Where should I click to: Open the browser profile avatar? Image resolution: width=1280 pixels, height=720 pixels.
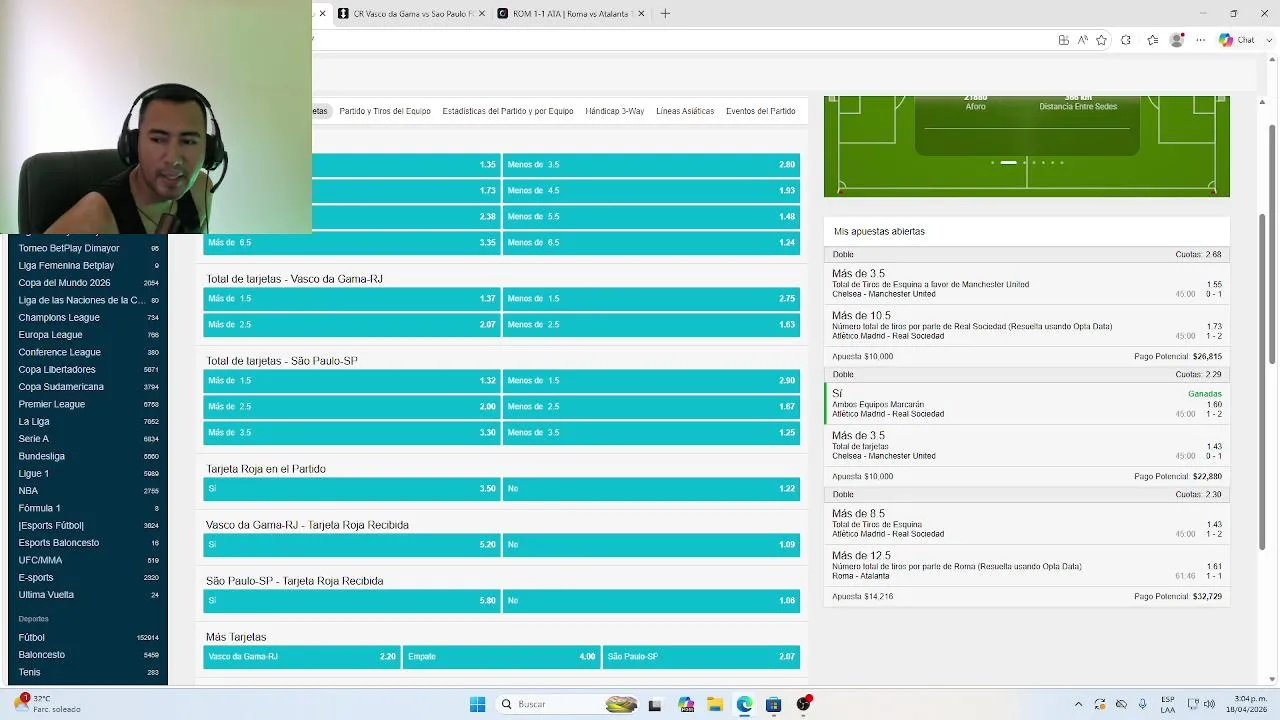1176,40
